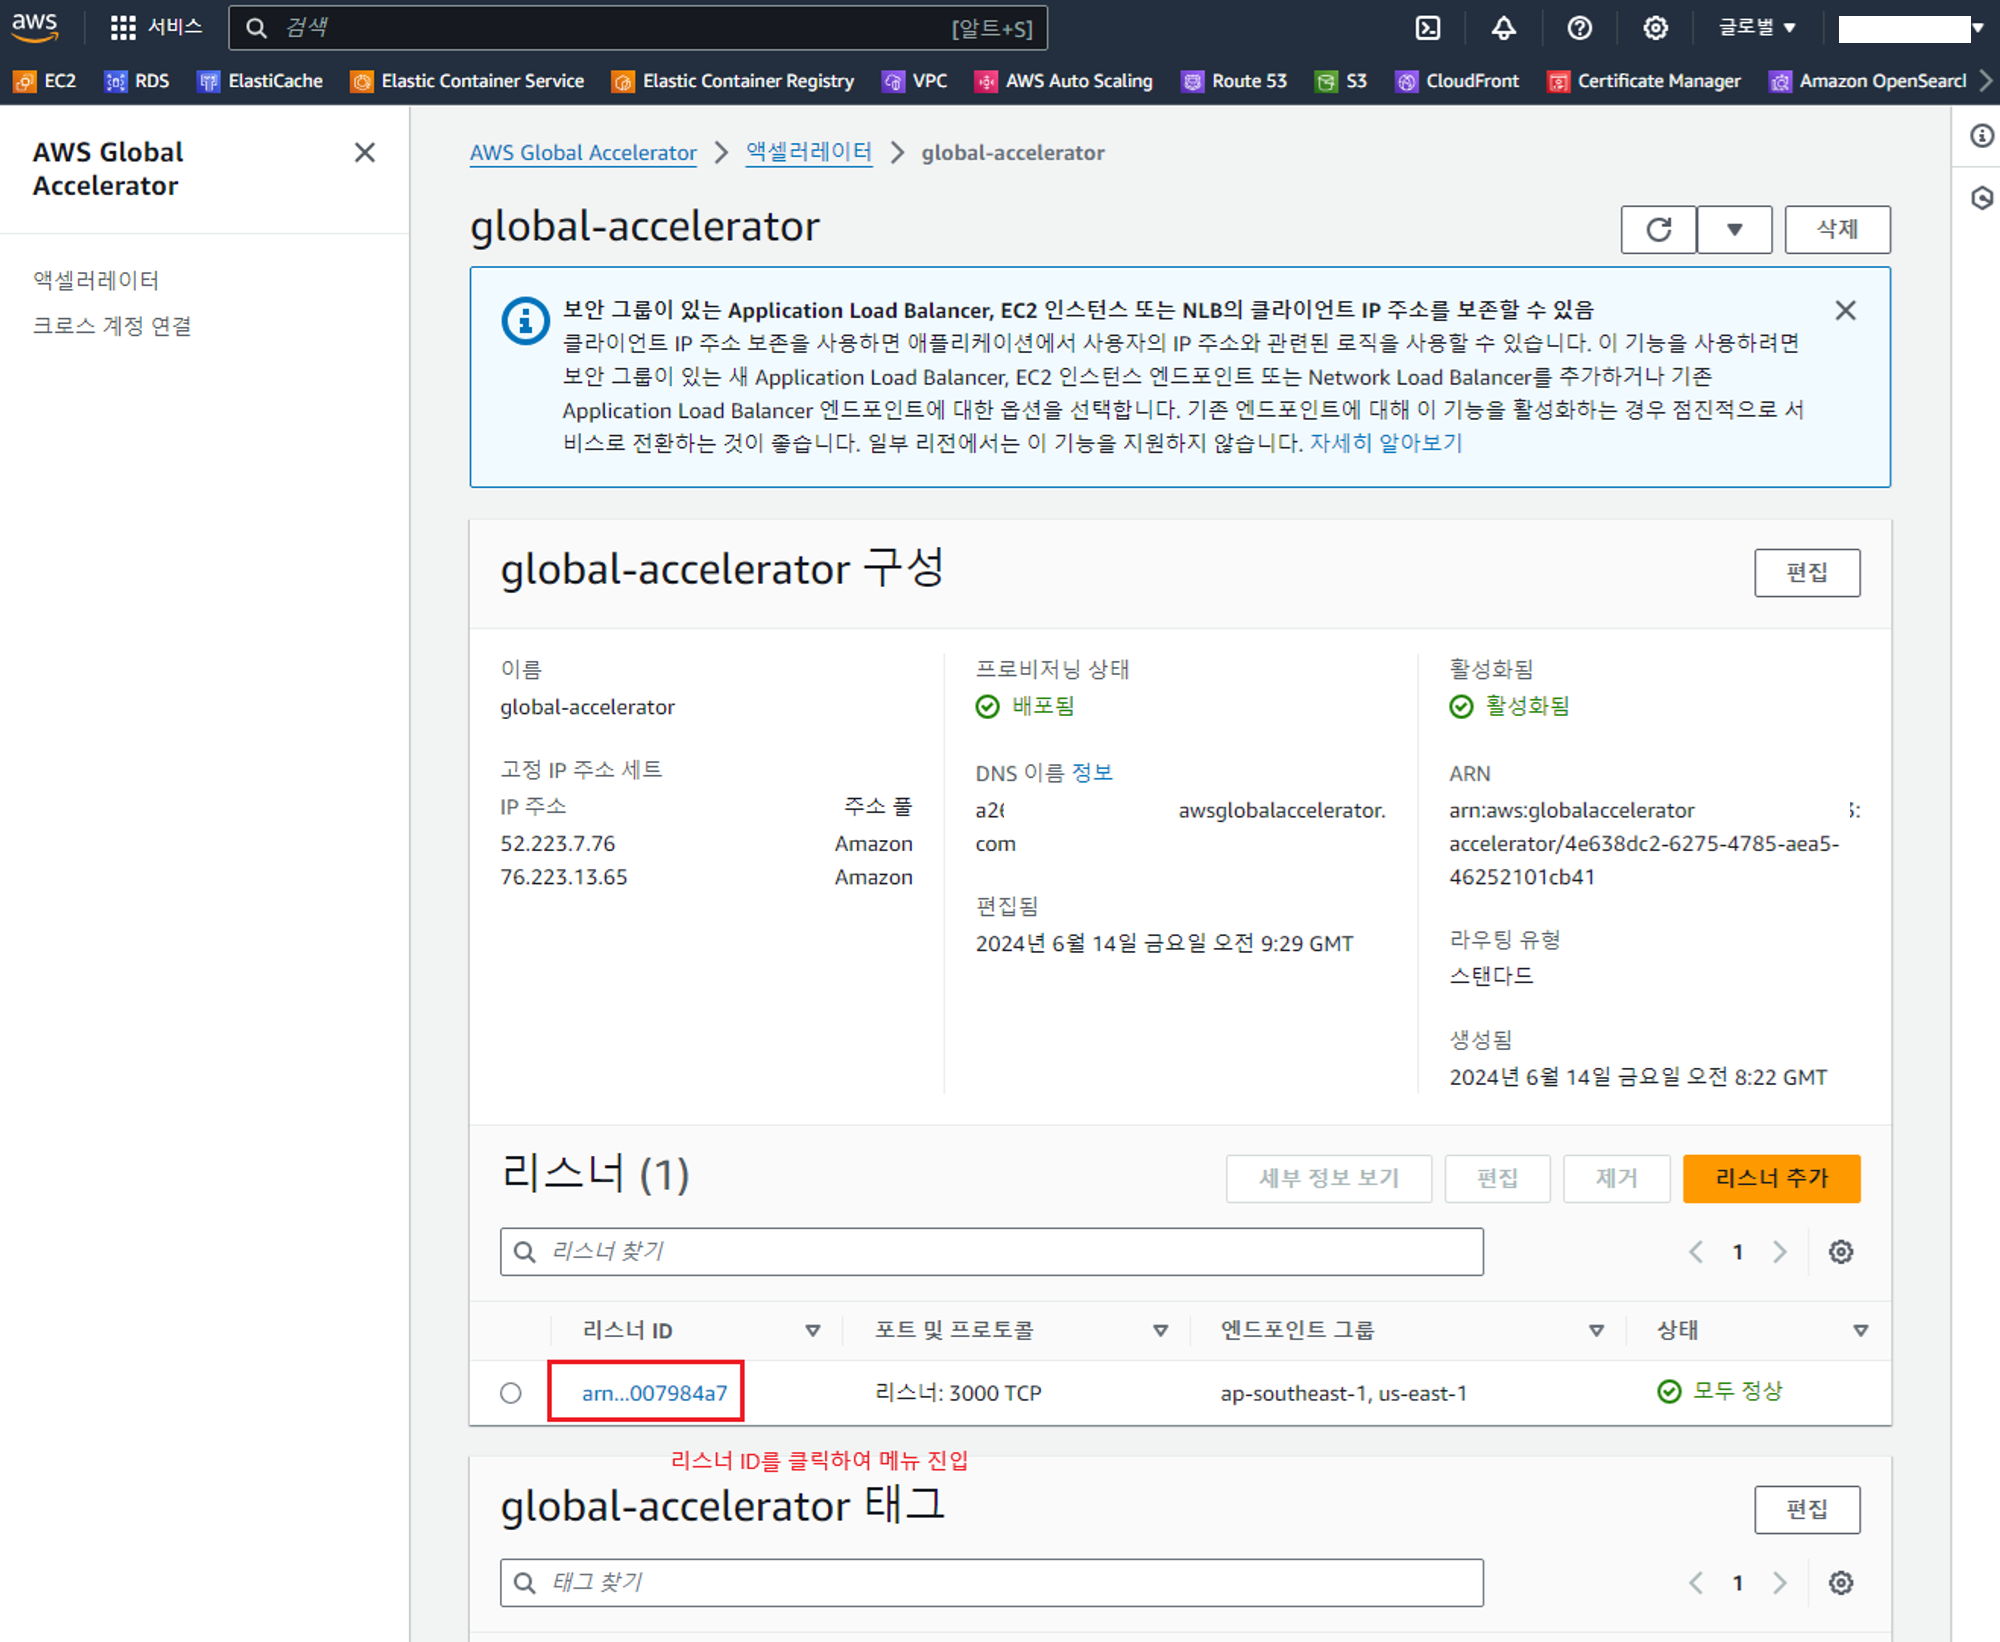This screenshot has height=1642, width=2000.
Task: Open the notifications bell
Action: 1503,27
